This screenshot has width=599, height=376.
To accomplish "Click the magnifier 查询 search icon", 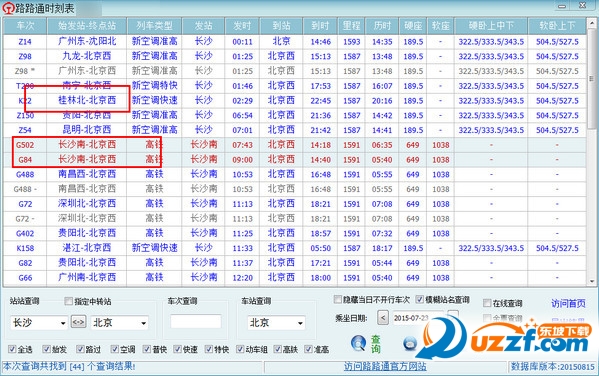I will [x=358, y=343].
